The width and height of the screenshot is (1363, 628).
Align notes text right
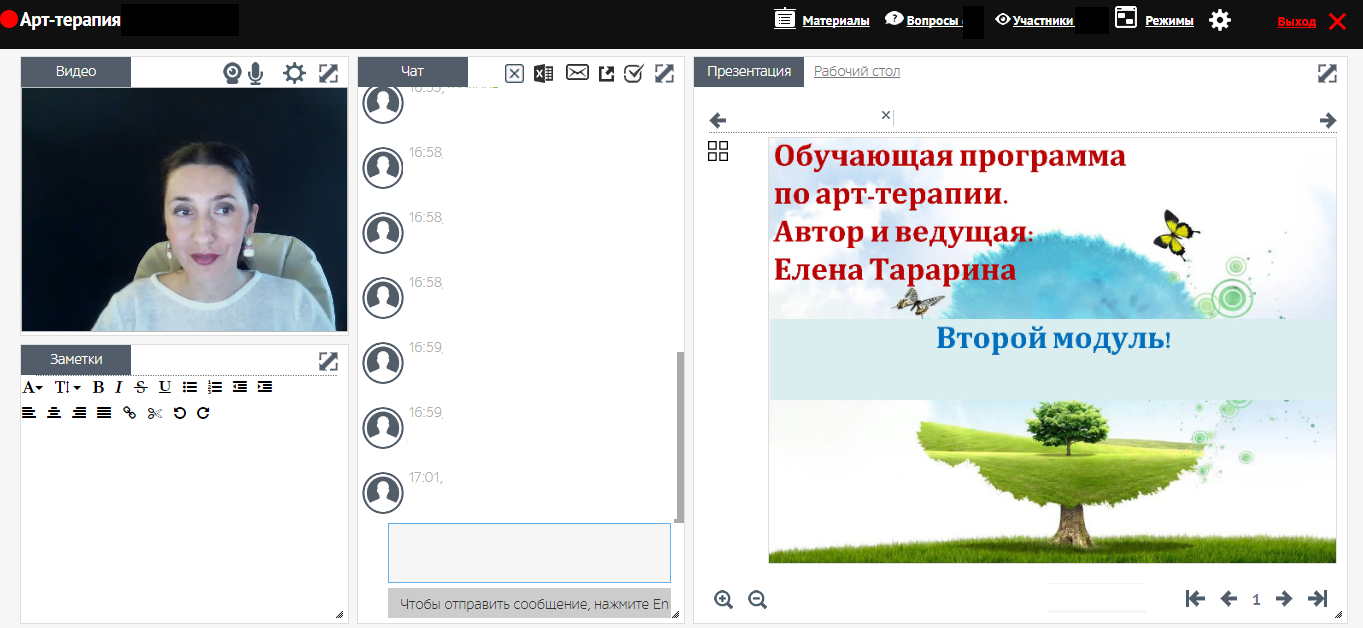79,413
